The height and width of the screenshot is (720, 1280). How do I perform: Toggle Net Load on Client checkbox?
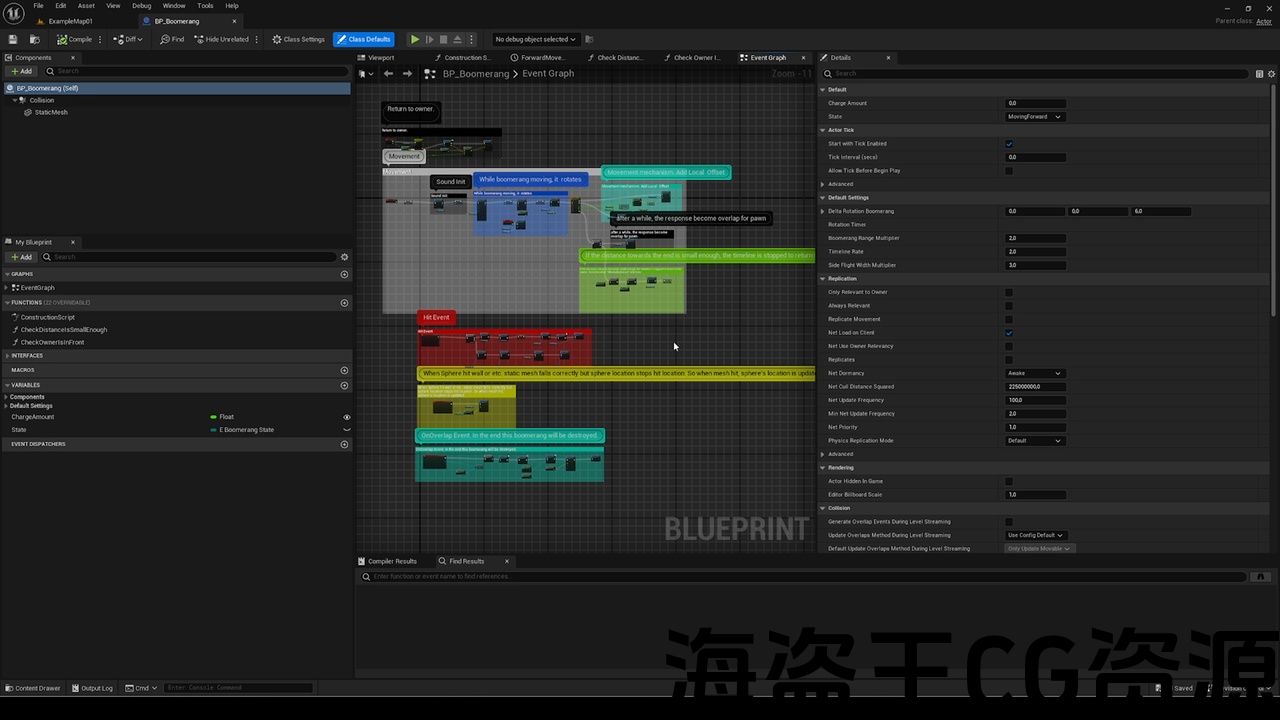click(x=1008, y=333)
